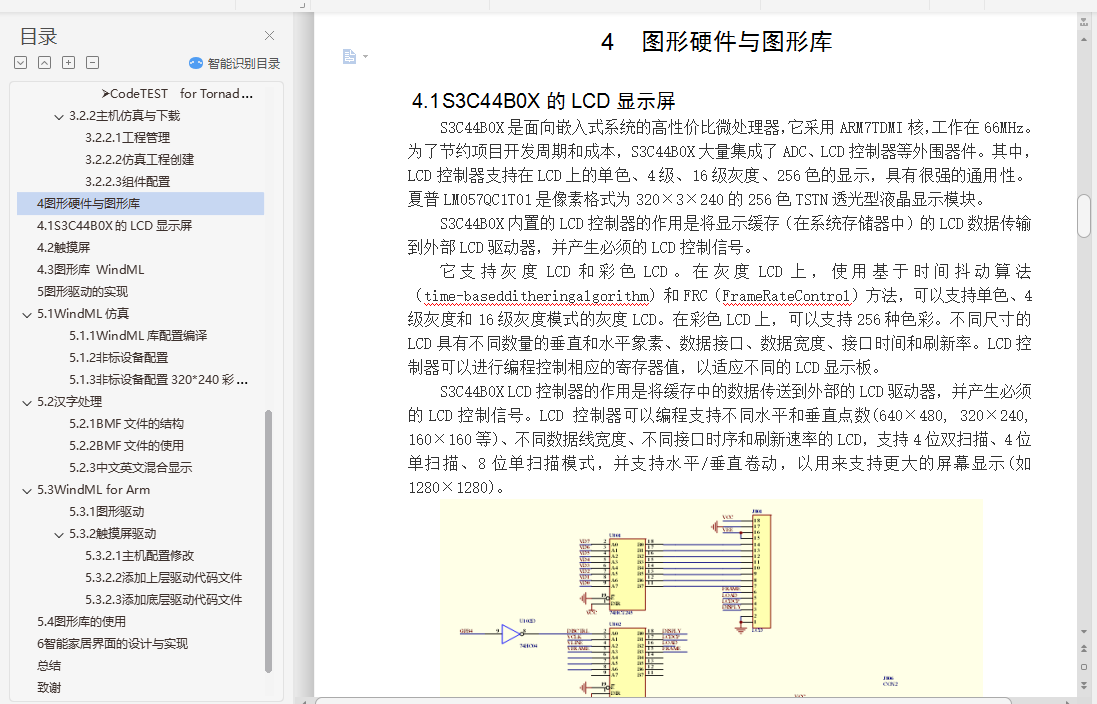
Task: Go to 5.2.3中文英文混合显示 entry
Action: (x=130, y=467)
